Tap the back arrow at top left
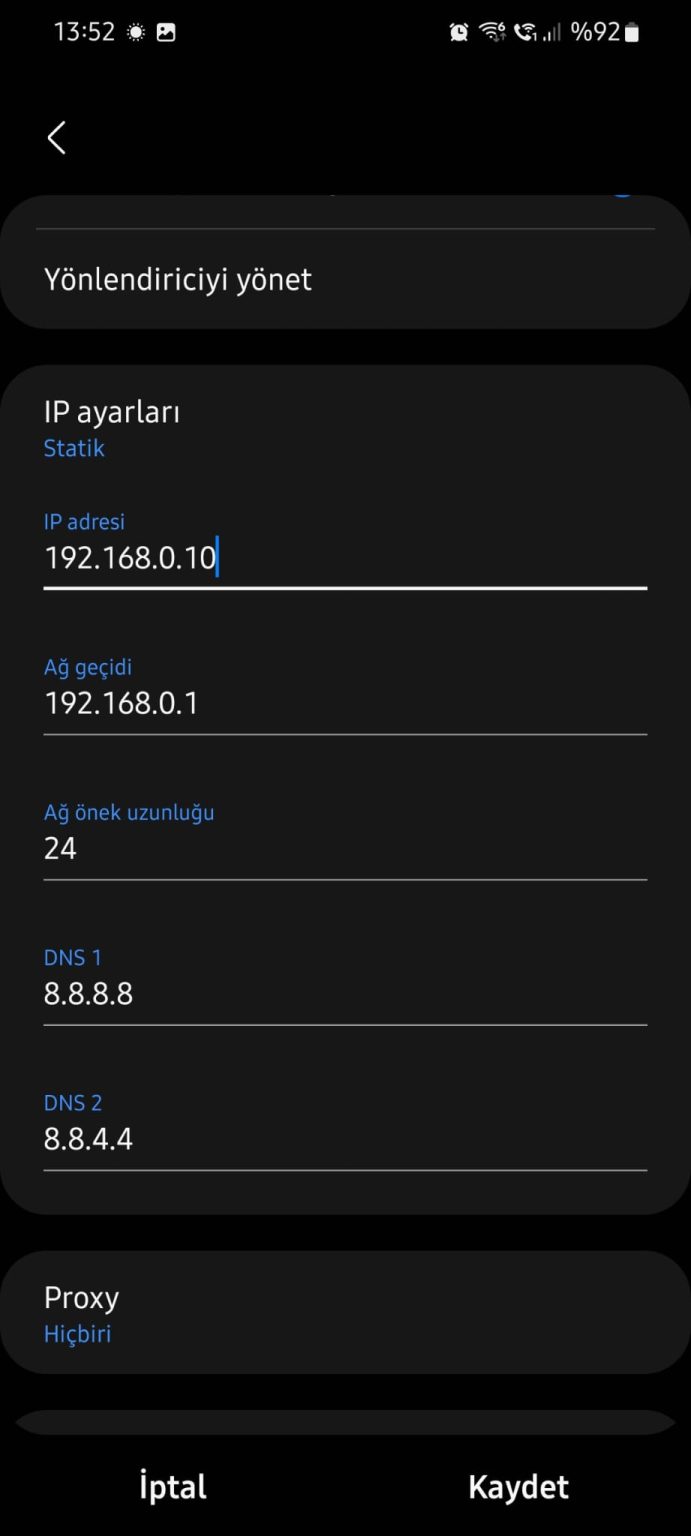 56,138
